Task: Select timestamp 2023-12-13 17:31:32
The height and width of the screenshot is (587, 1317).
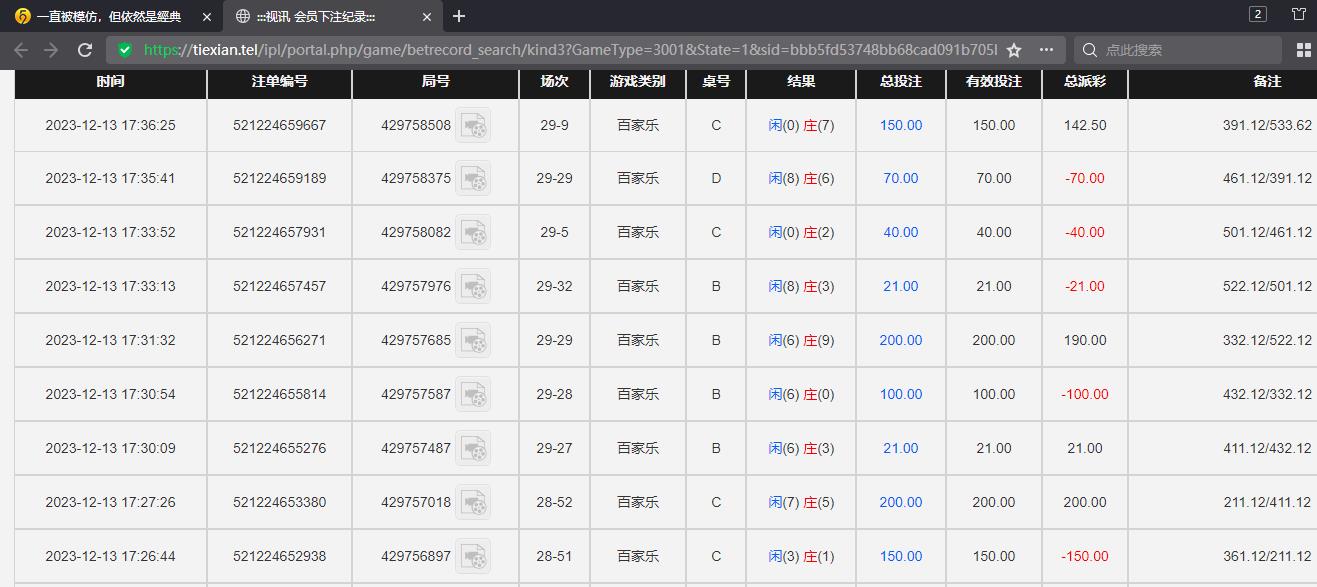Action: coord(110,340)
